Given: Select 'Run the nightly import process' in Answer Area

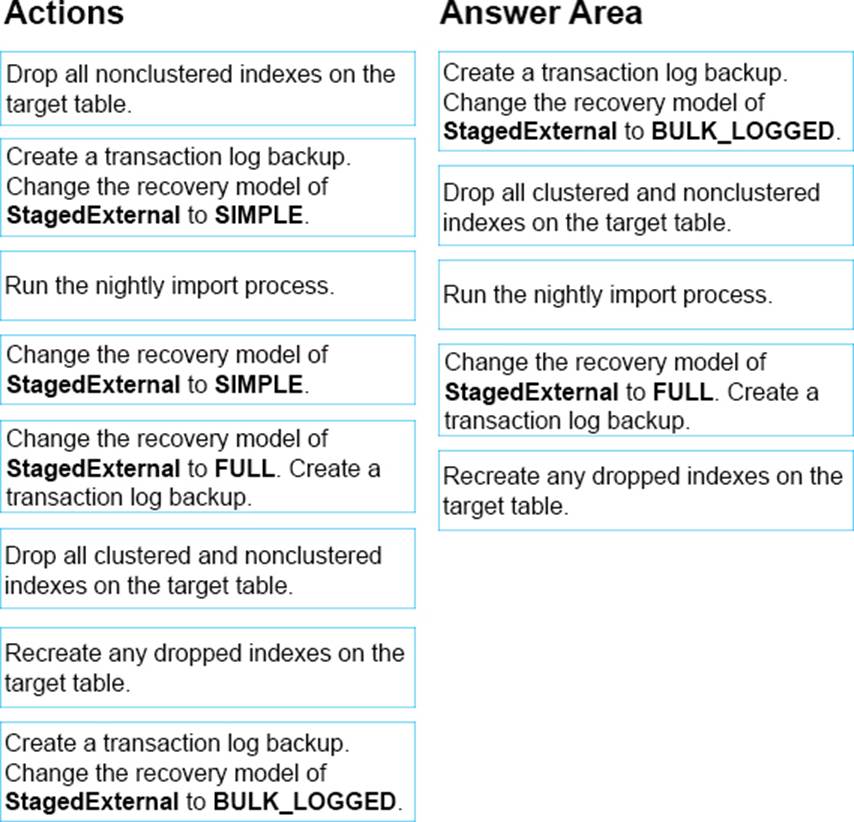Looking at the screenshot, I should pyautogui.click(x=645, y=295).
